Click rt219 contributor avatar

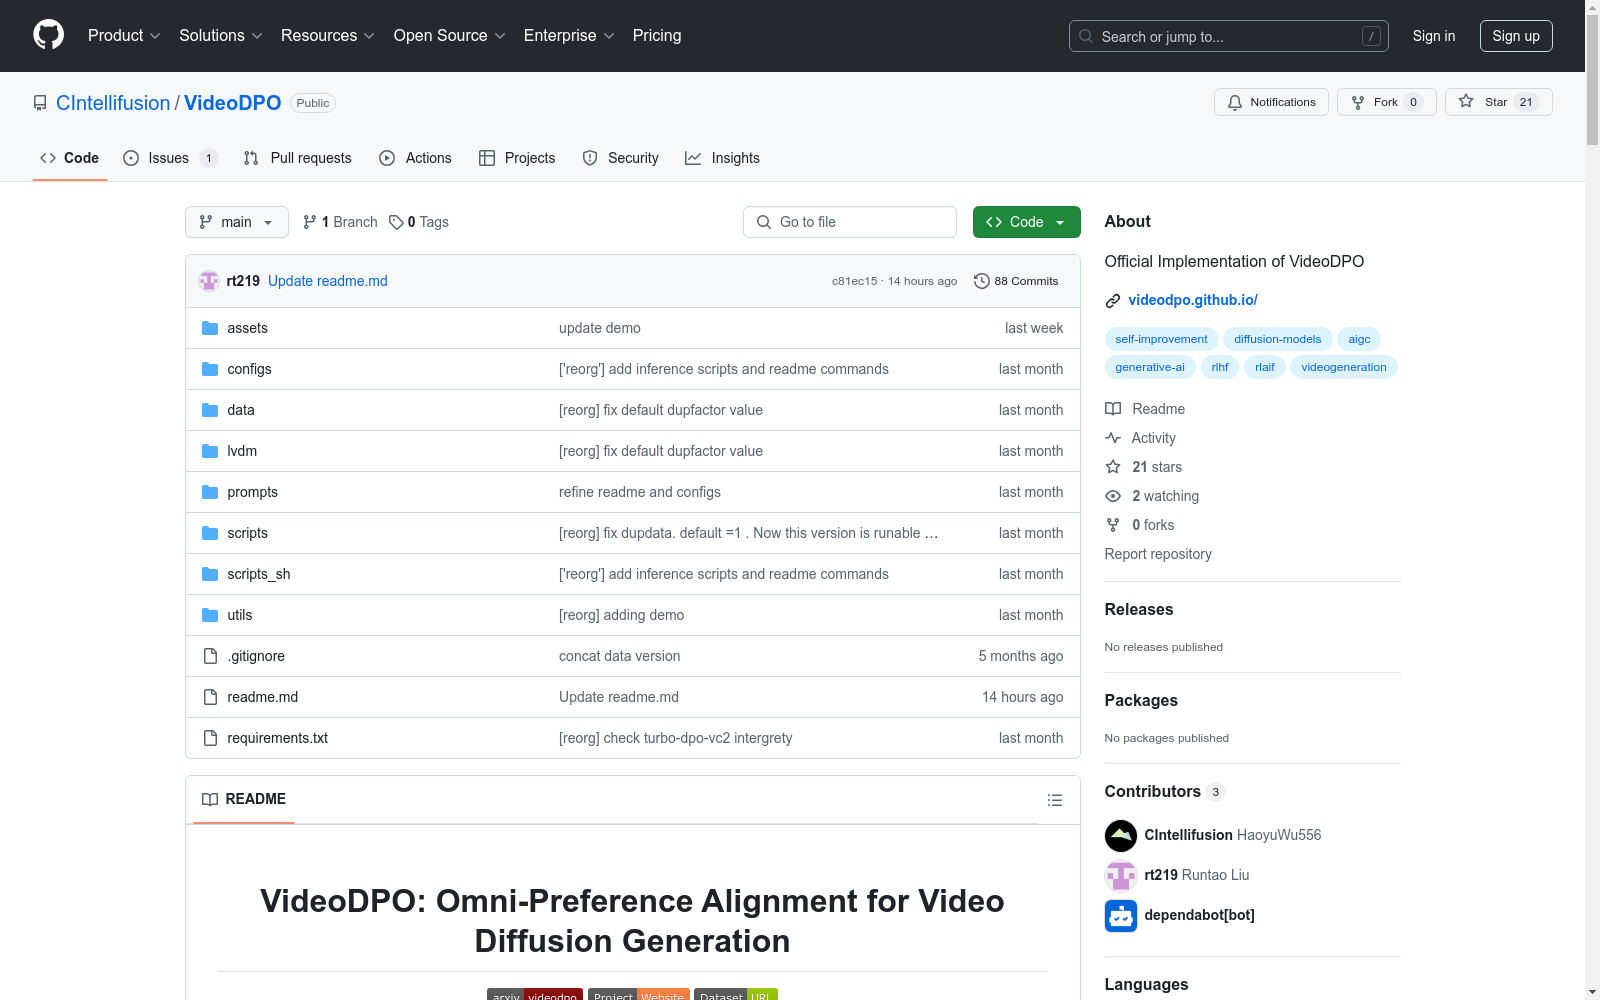(x=1121, y=875)
